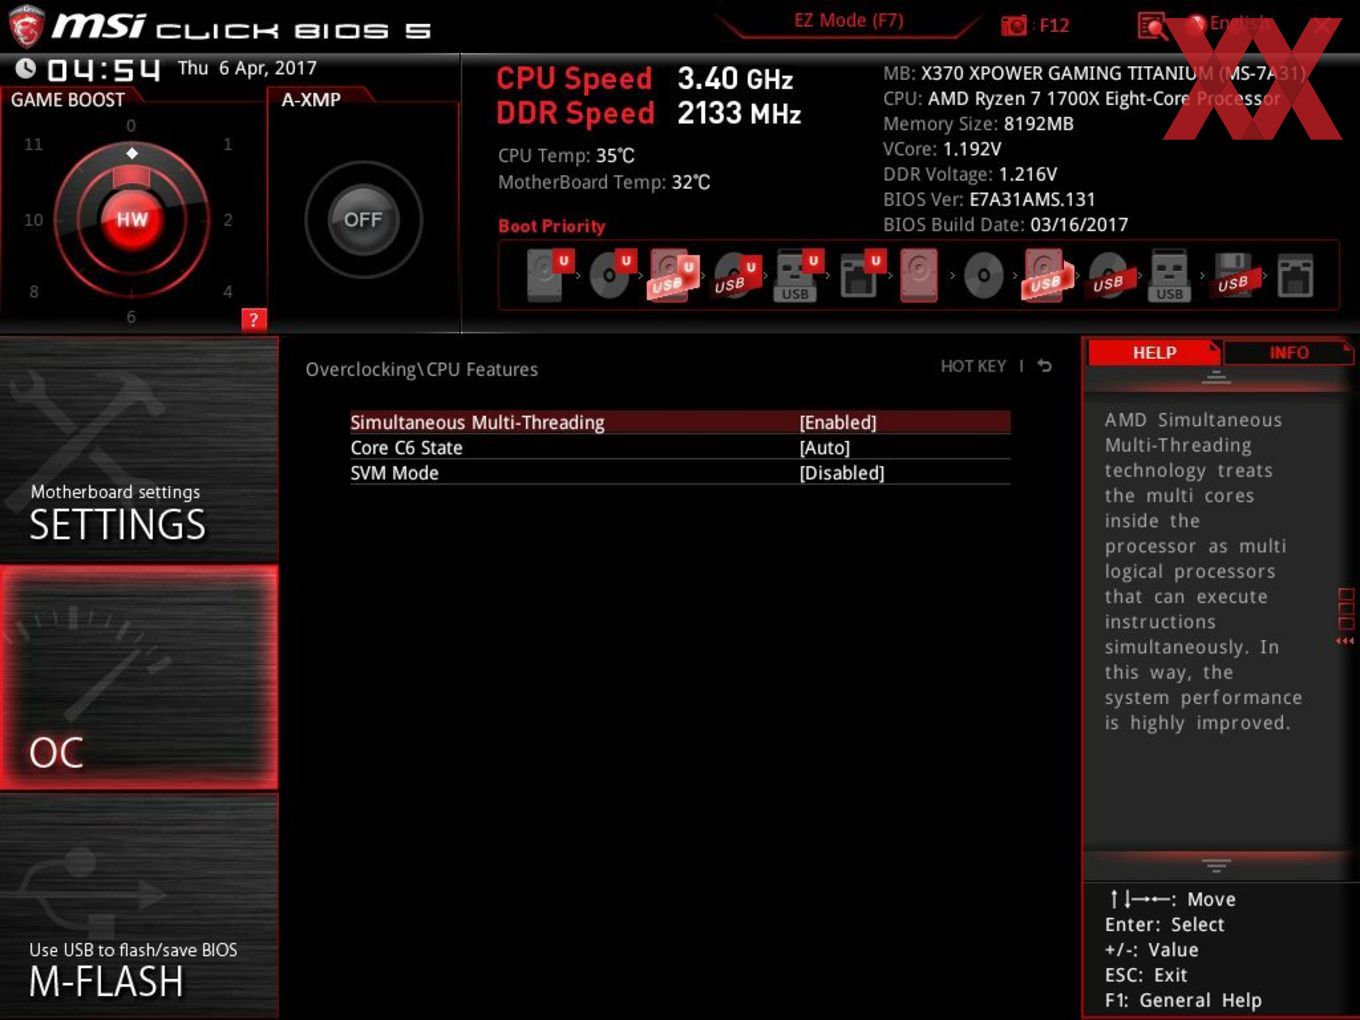The height and width of the screenshot is (1020, 1360).
Task: Toggle the Game Boost HW knob
Action: [131, 219]
